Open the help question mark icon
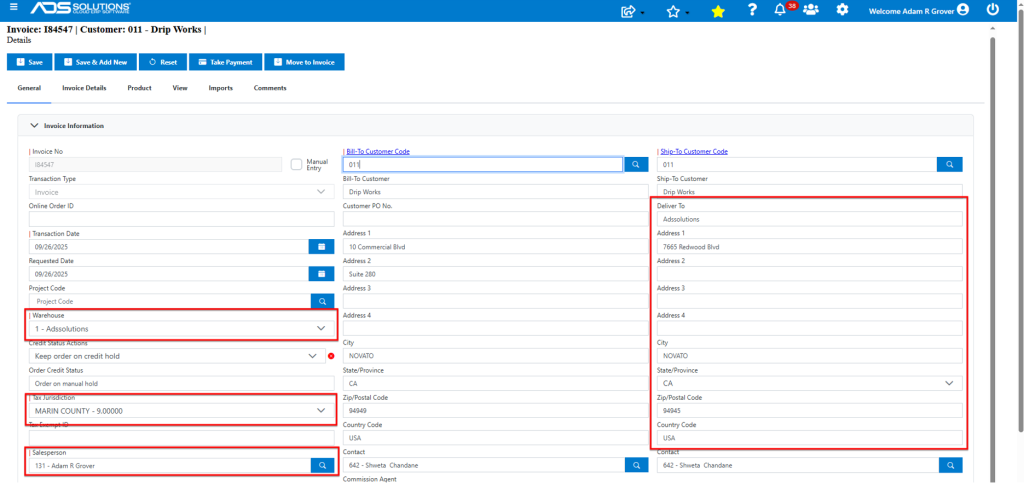Viewport: 1024px width, 483px height. (x=752, y=10)
